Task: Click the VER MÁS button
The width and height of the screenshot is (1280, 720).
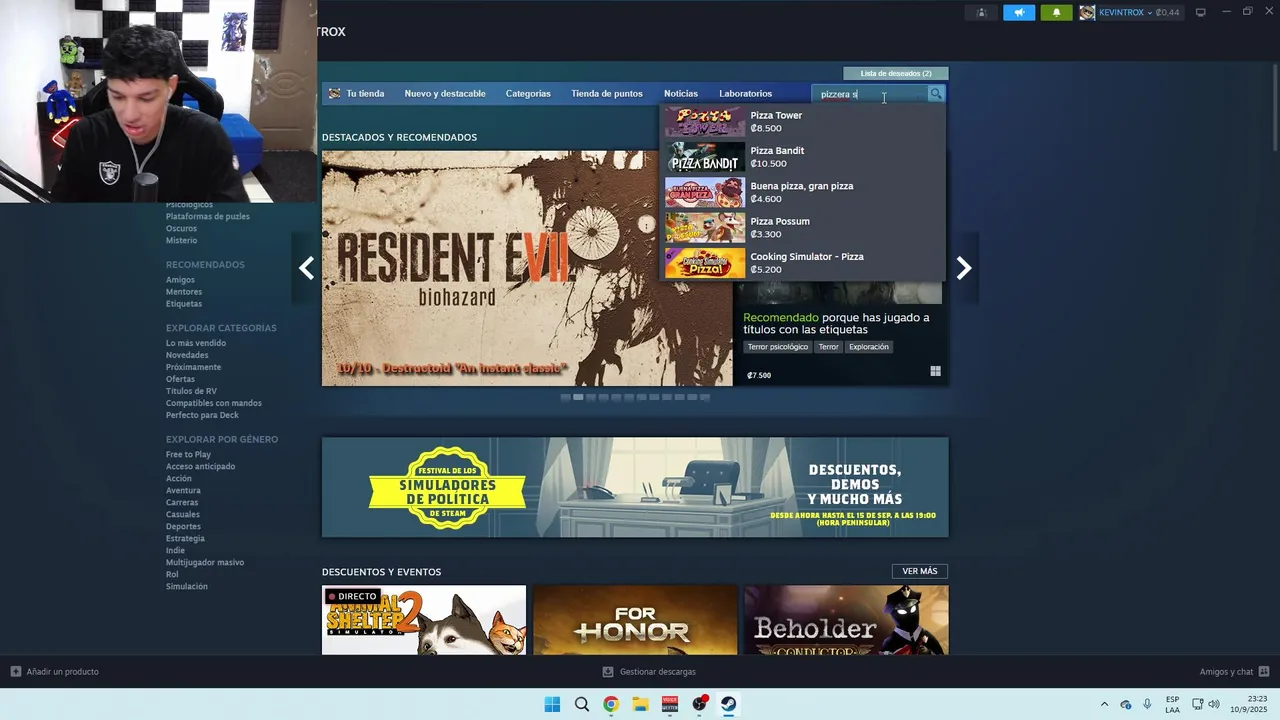Action: pyautogui.click(x=920, y=571)
